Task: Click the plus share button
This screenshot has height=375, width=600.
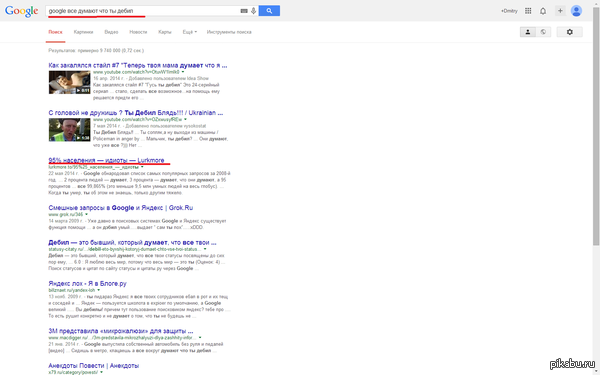Action: (560, 11)
